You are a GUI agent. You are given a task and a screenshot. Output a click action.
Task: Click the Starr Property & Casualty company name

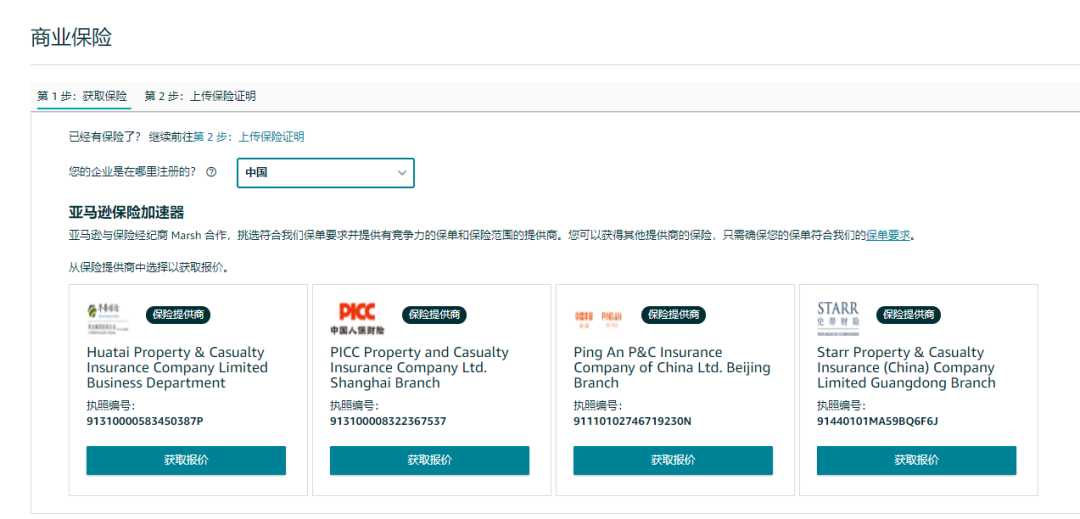click(x=906, y=368)
